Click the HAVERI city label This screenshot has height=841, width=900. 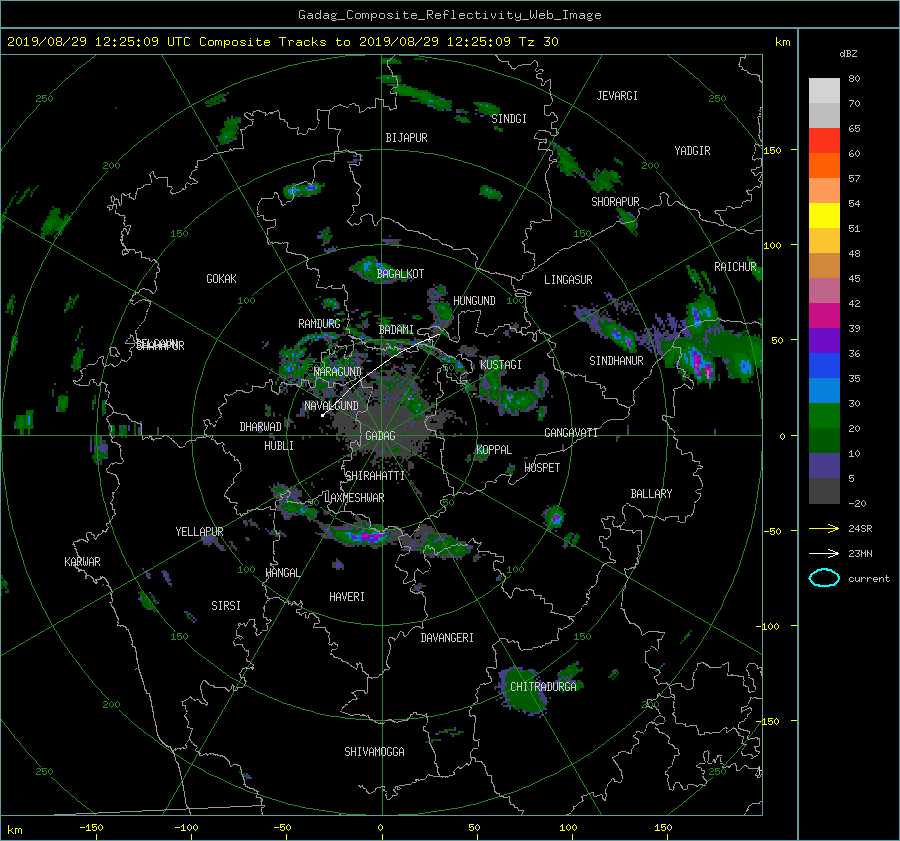click(347, 597)
